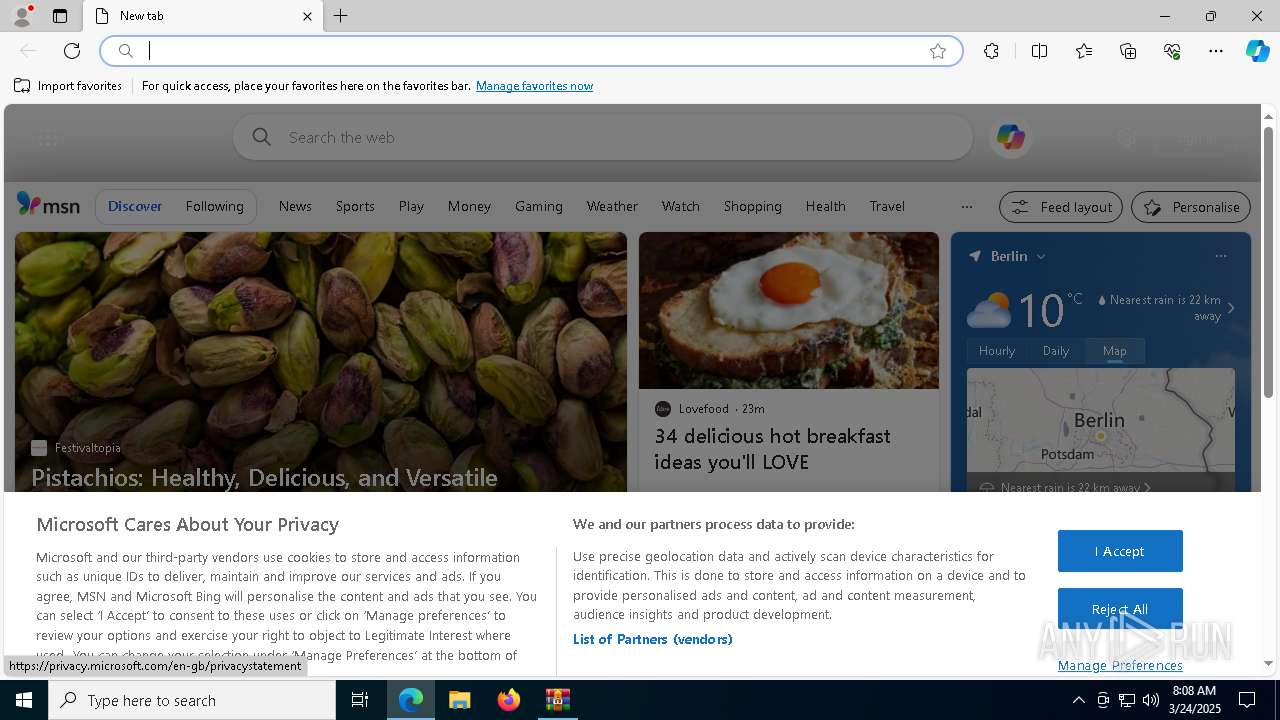Show hidden system tray icons chevron

pos(1078,700)
